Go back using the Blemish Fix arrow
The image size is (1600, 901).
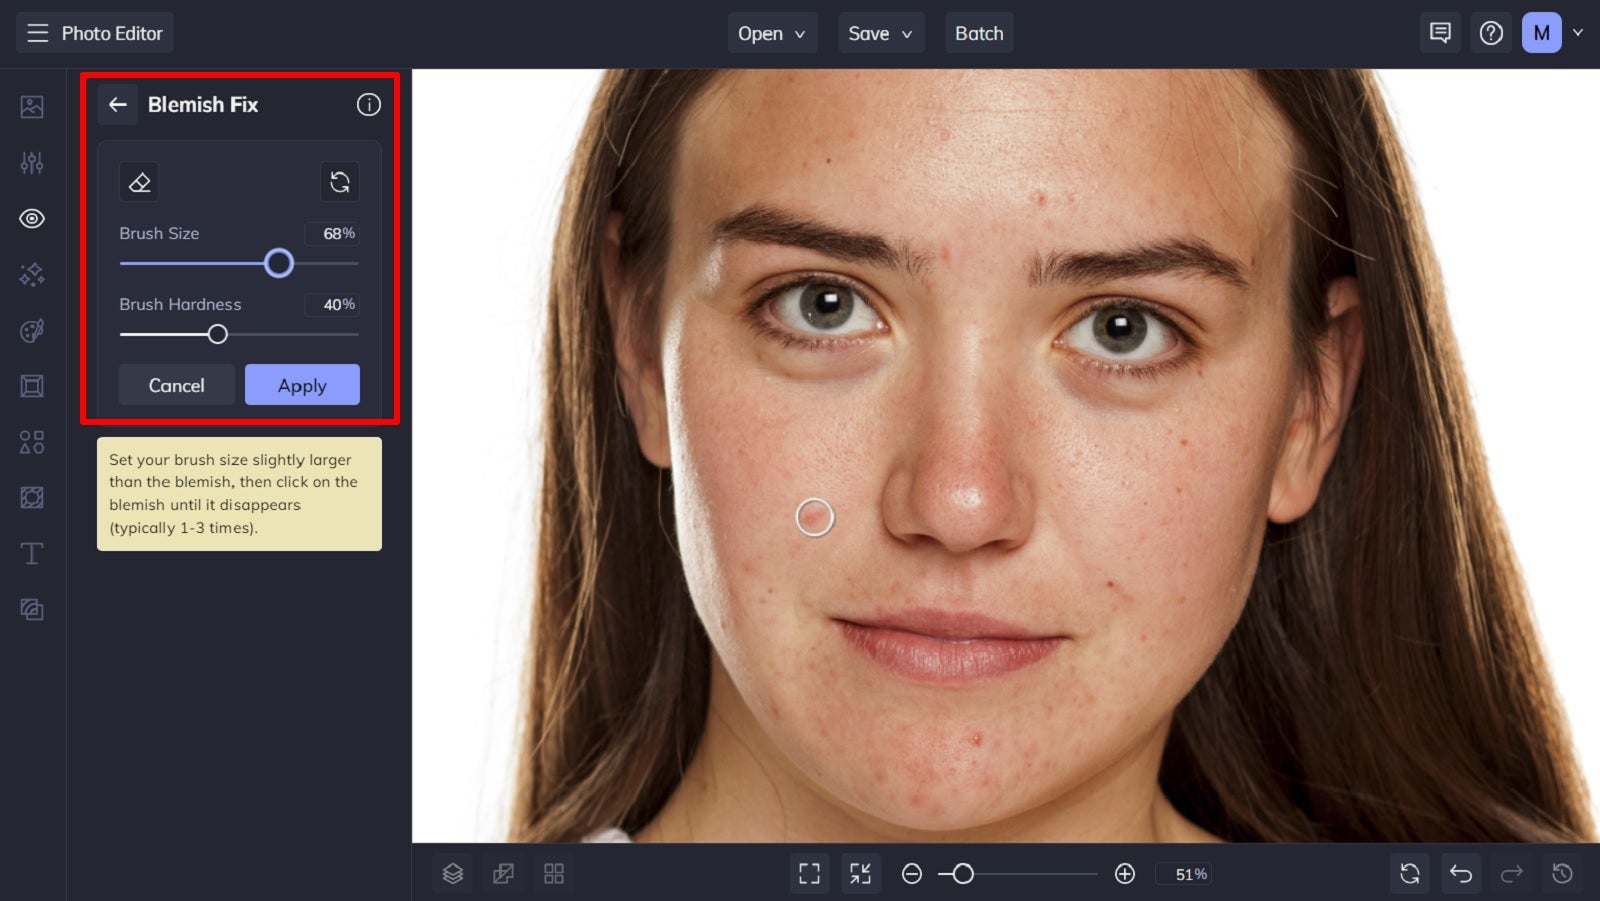(x=118, y=104)
